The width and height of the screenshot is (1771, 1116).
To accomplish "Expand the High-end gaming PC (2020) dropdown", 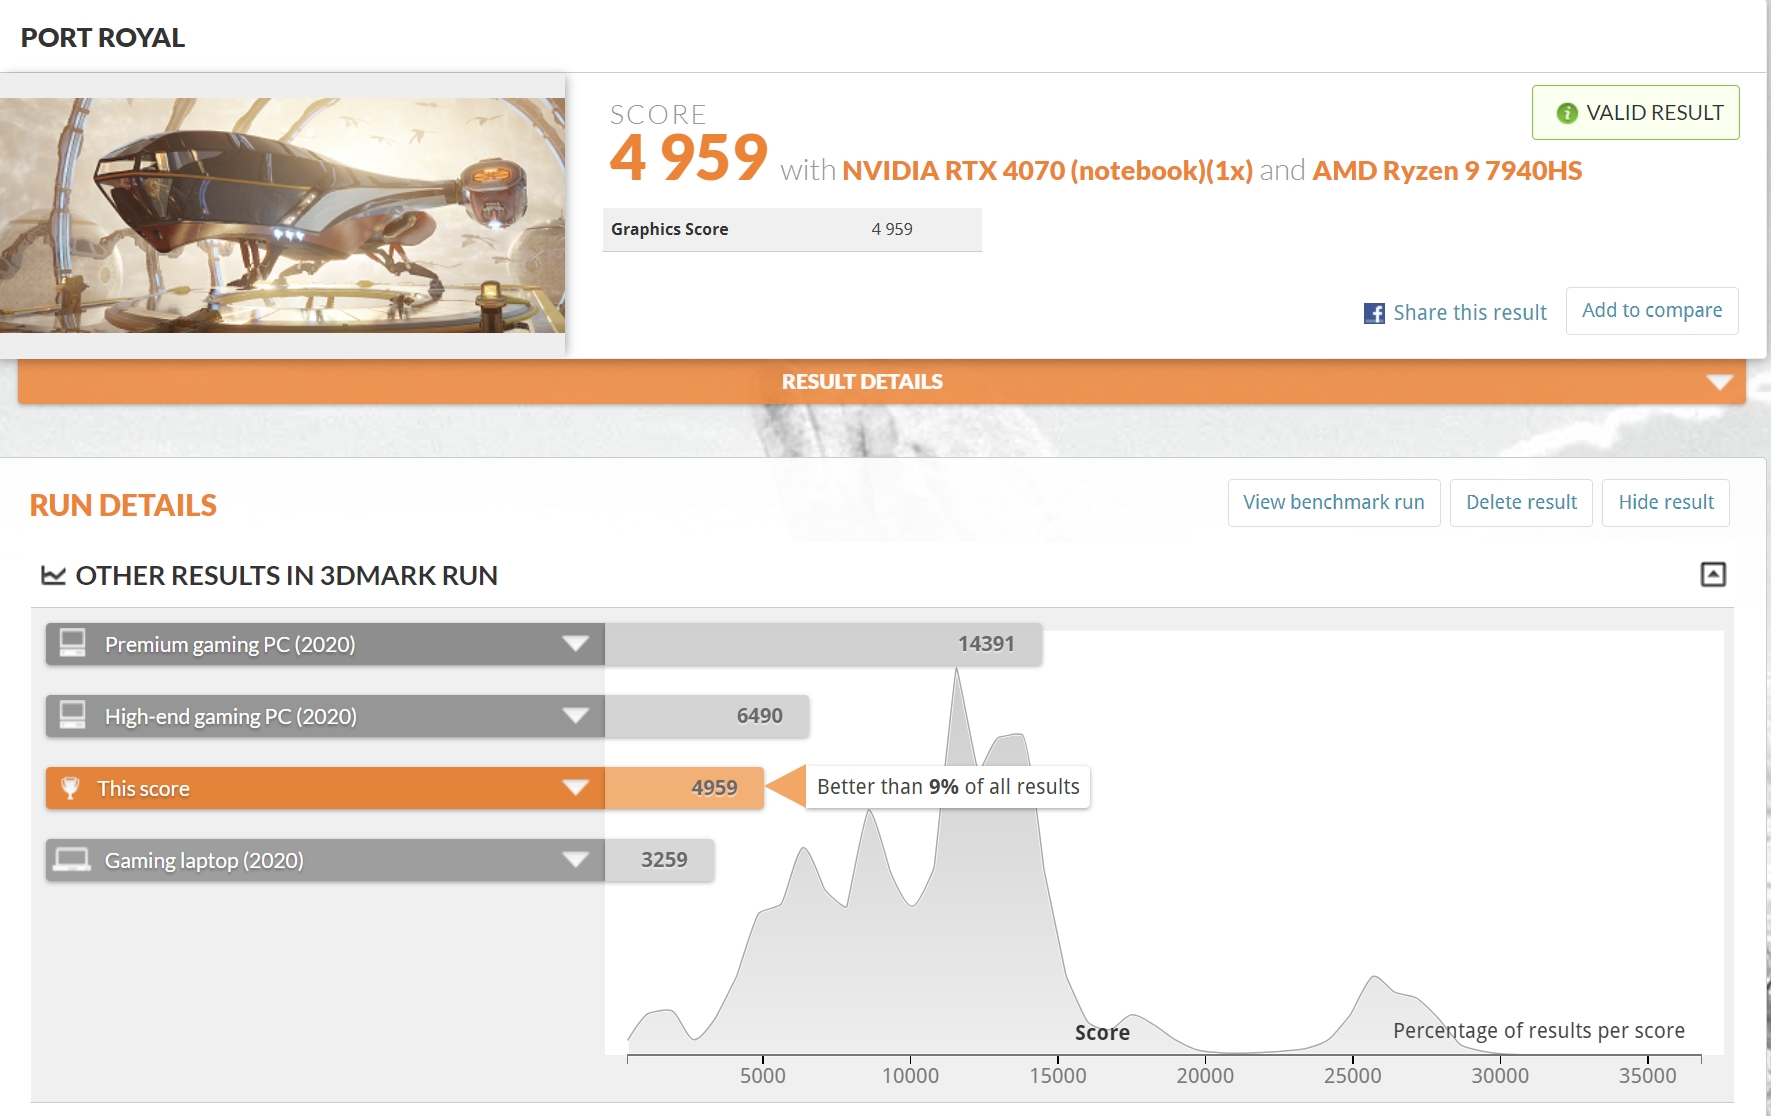I will [x=575, y=716].
